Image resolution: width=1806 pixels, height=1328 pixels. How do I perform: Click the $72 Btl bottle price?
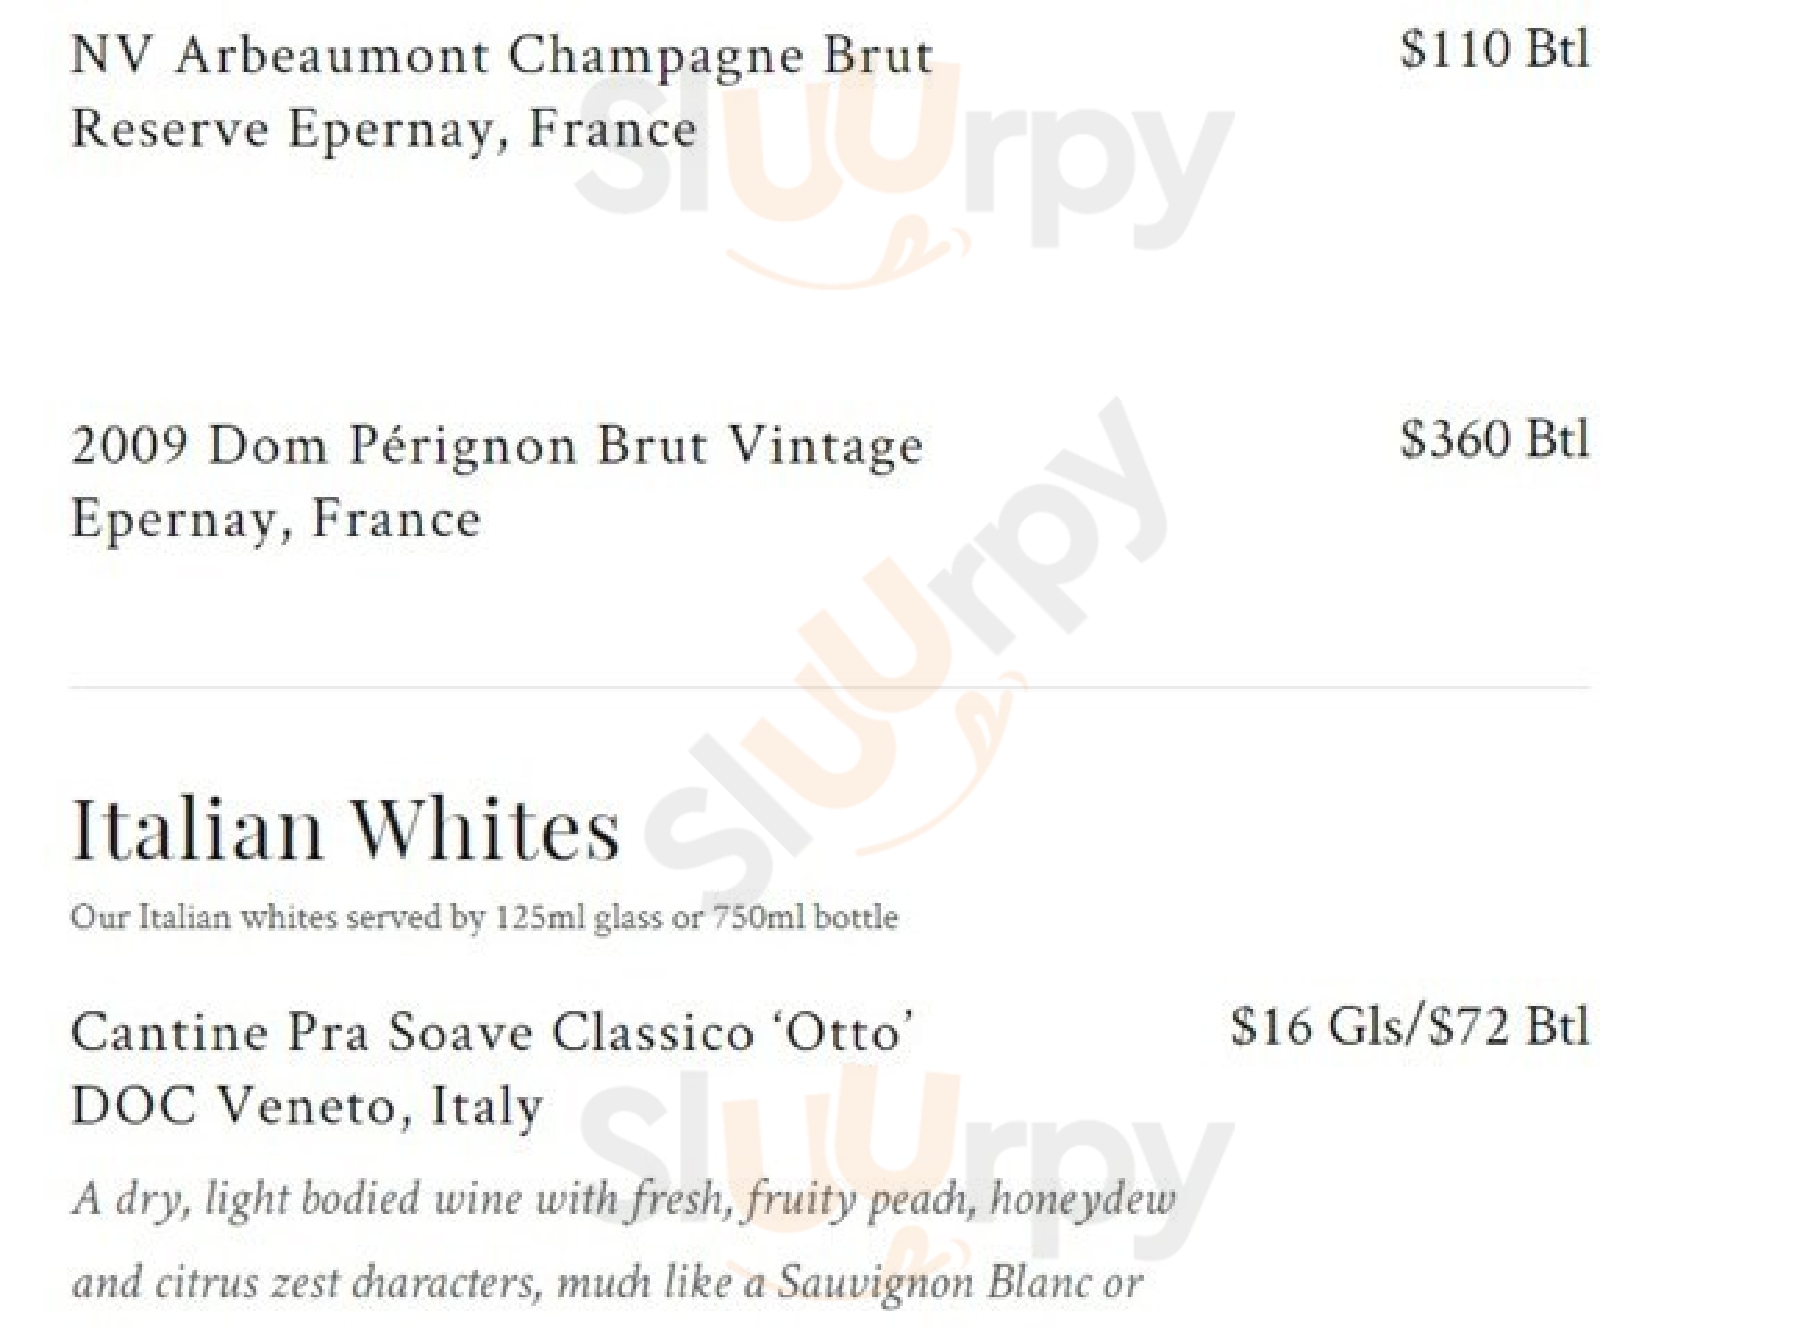[1509, 1028]
